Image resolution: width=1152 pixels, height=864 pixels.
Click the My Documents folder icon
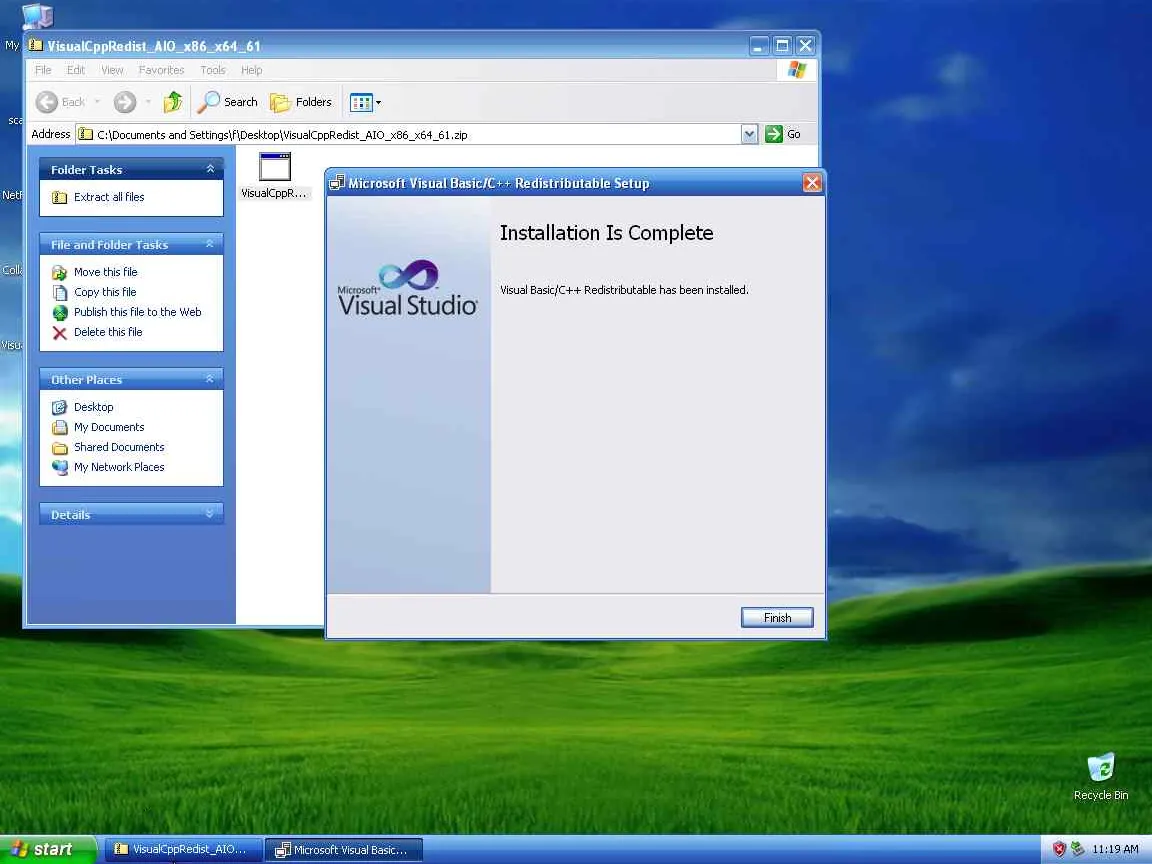click(60, 427)
